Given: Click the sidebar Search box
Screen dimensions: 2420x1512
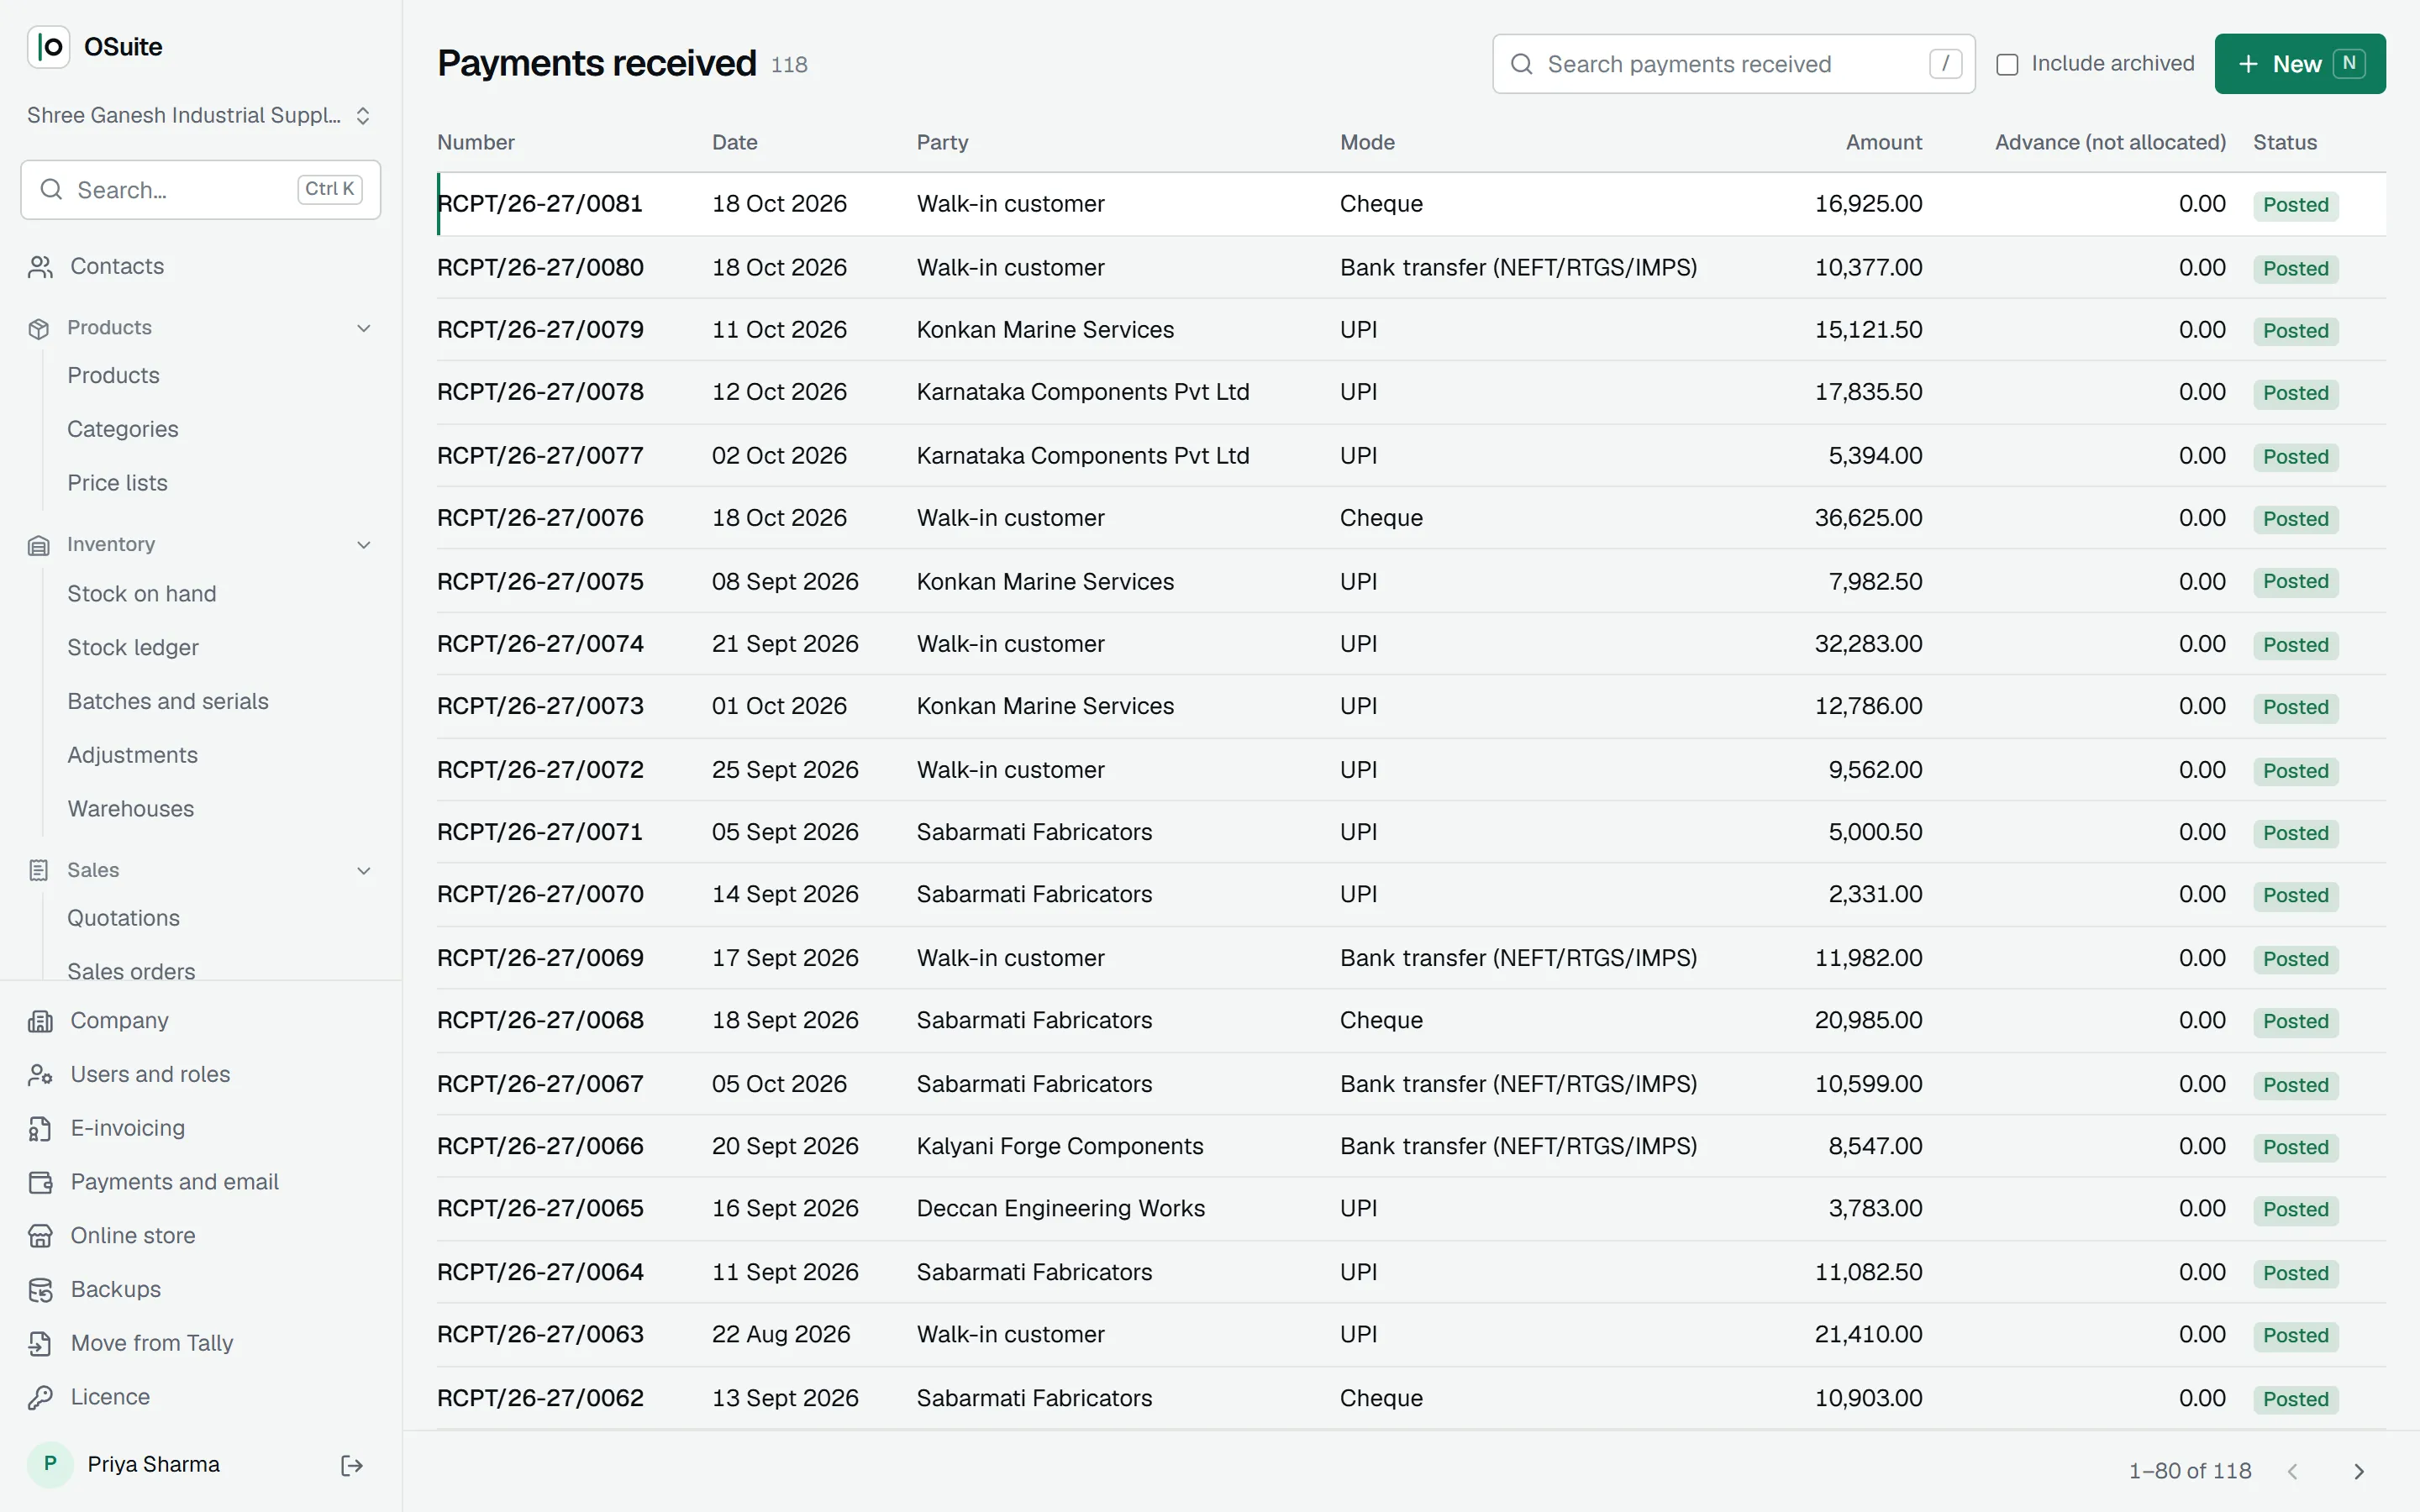Looking at the screenshot, I should click(x=200, y=190).
